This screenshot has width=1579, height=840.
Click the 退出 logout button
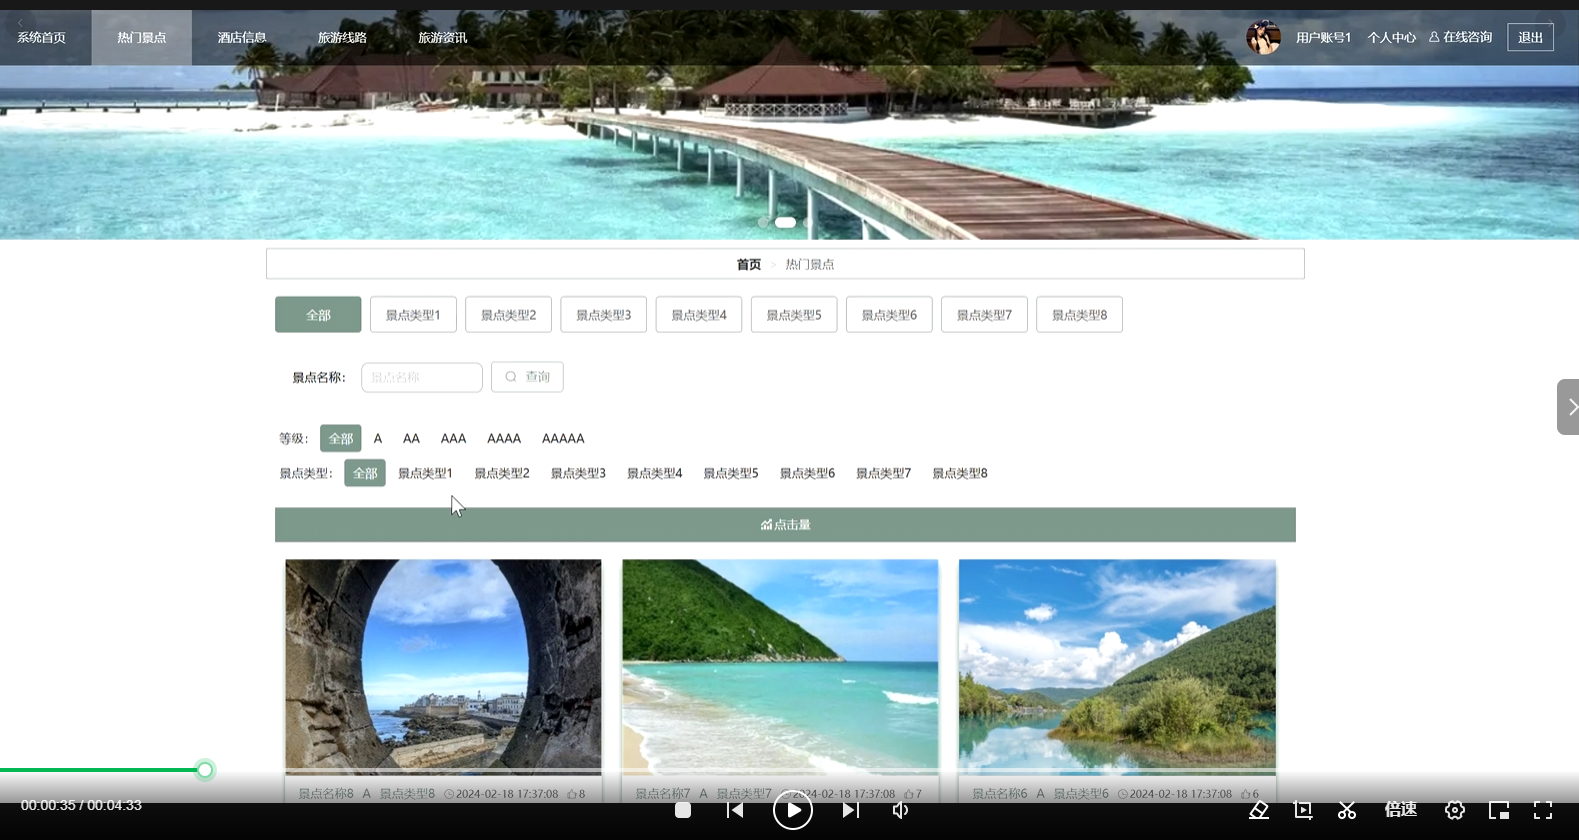(x=1530, y=37)
